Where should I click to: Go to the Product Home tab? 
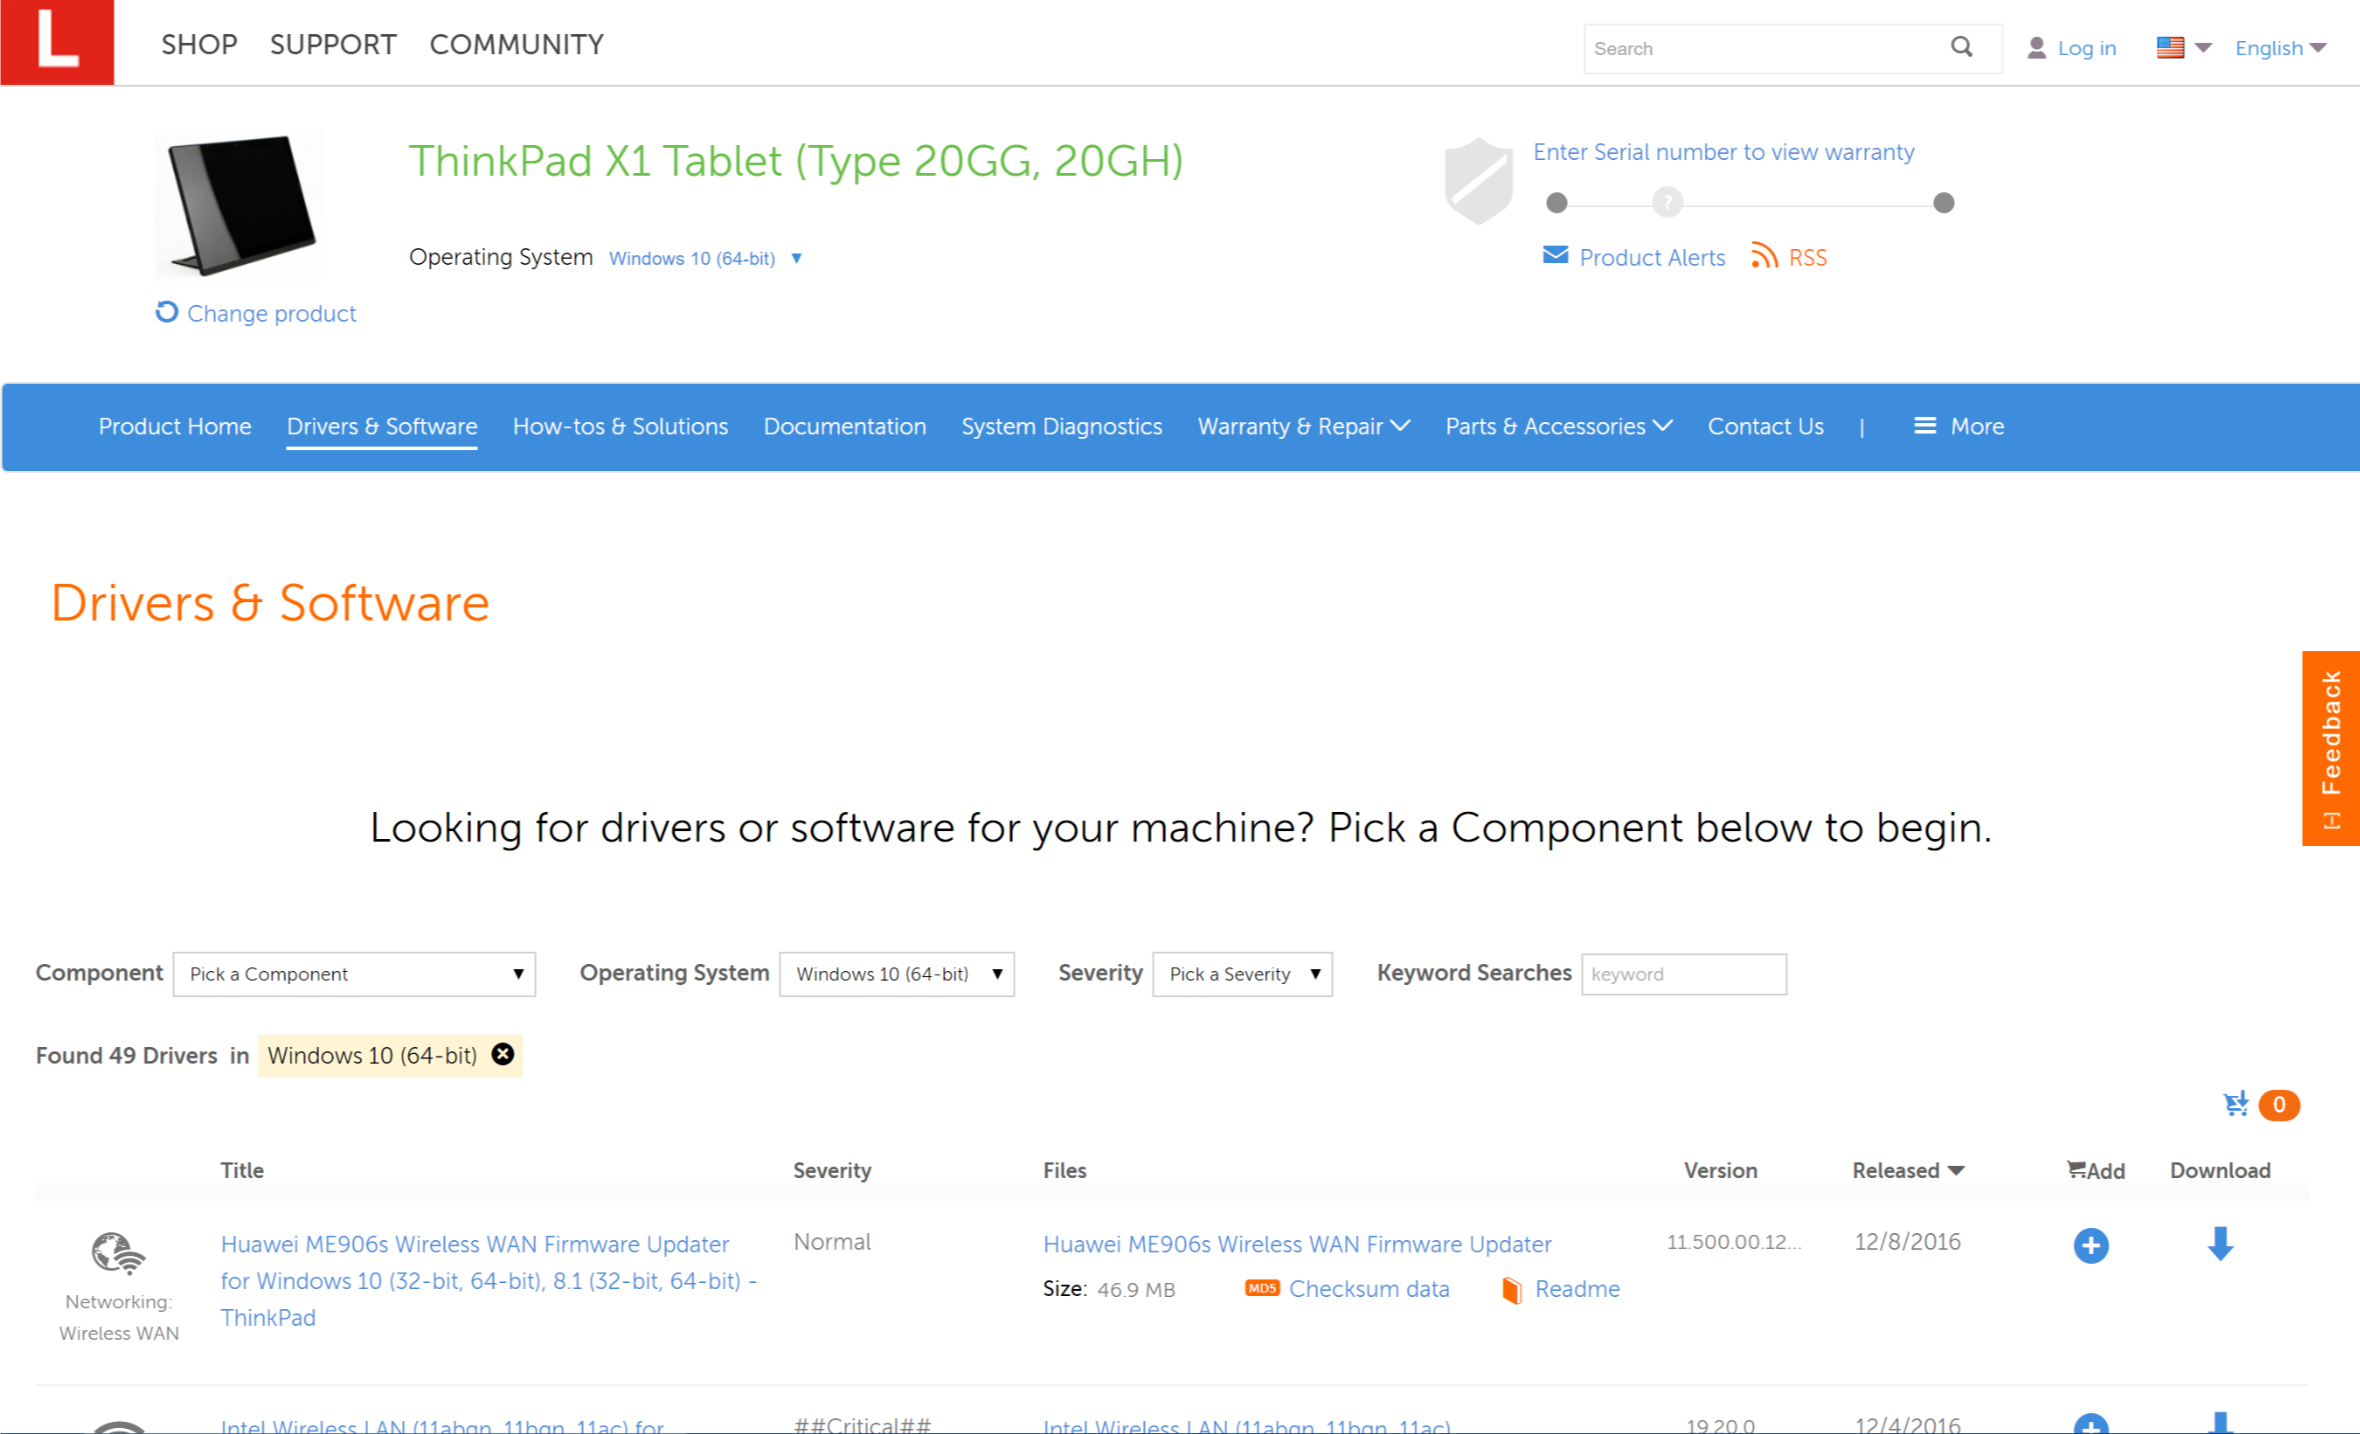[x=175, y=426]
